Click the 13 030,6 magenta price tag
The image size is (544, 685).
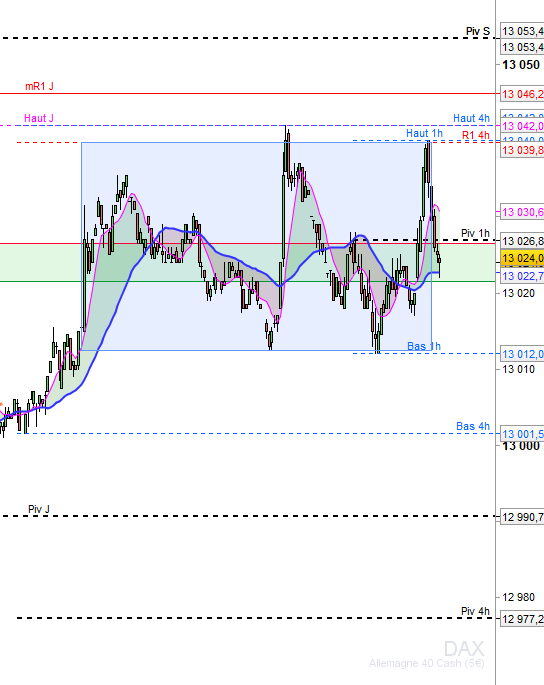click(x=522, y=212)
